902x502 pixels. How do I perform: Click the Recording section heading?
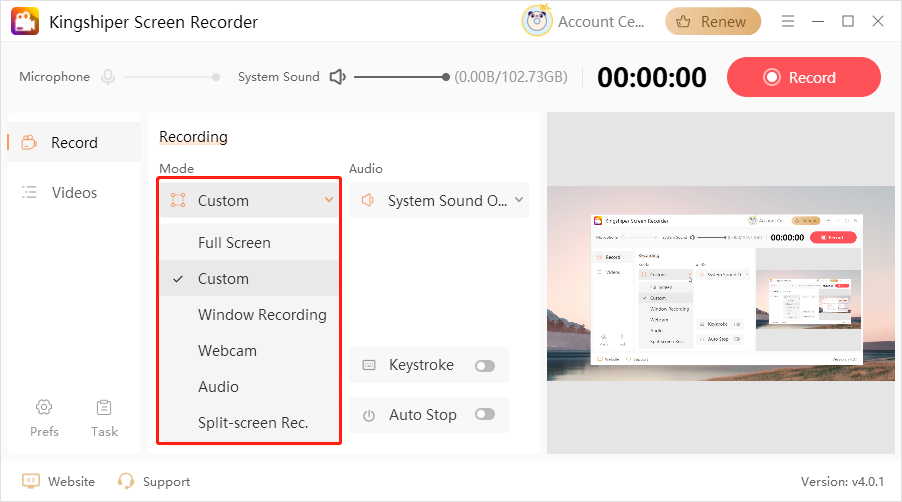tap(193, 137)
